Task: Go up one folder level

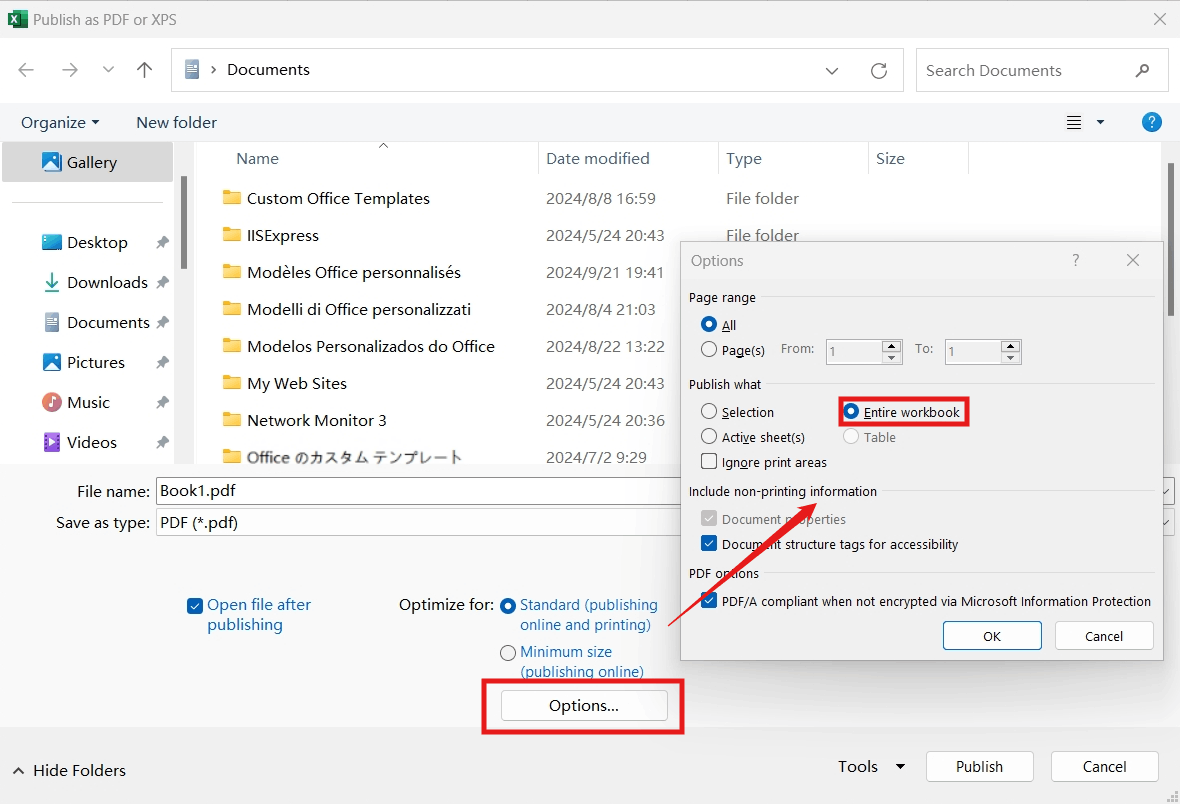Action: pos(144,70)
